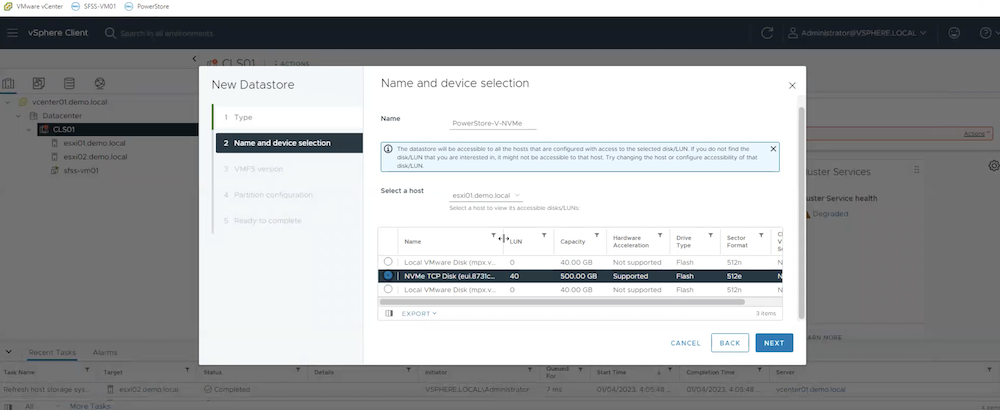The image size is (1000, 410).
Task: Switch to the Recent Tasks tab
Action: point(52,352)
